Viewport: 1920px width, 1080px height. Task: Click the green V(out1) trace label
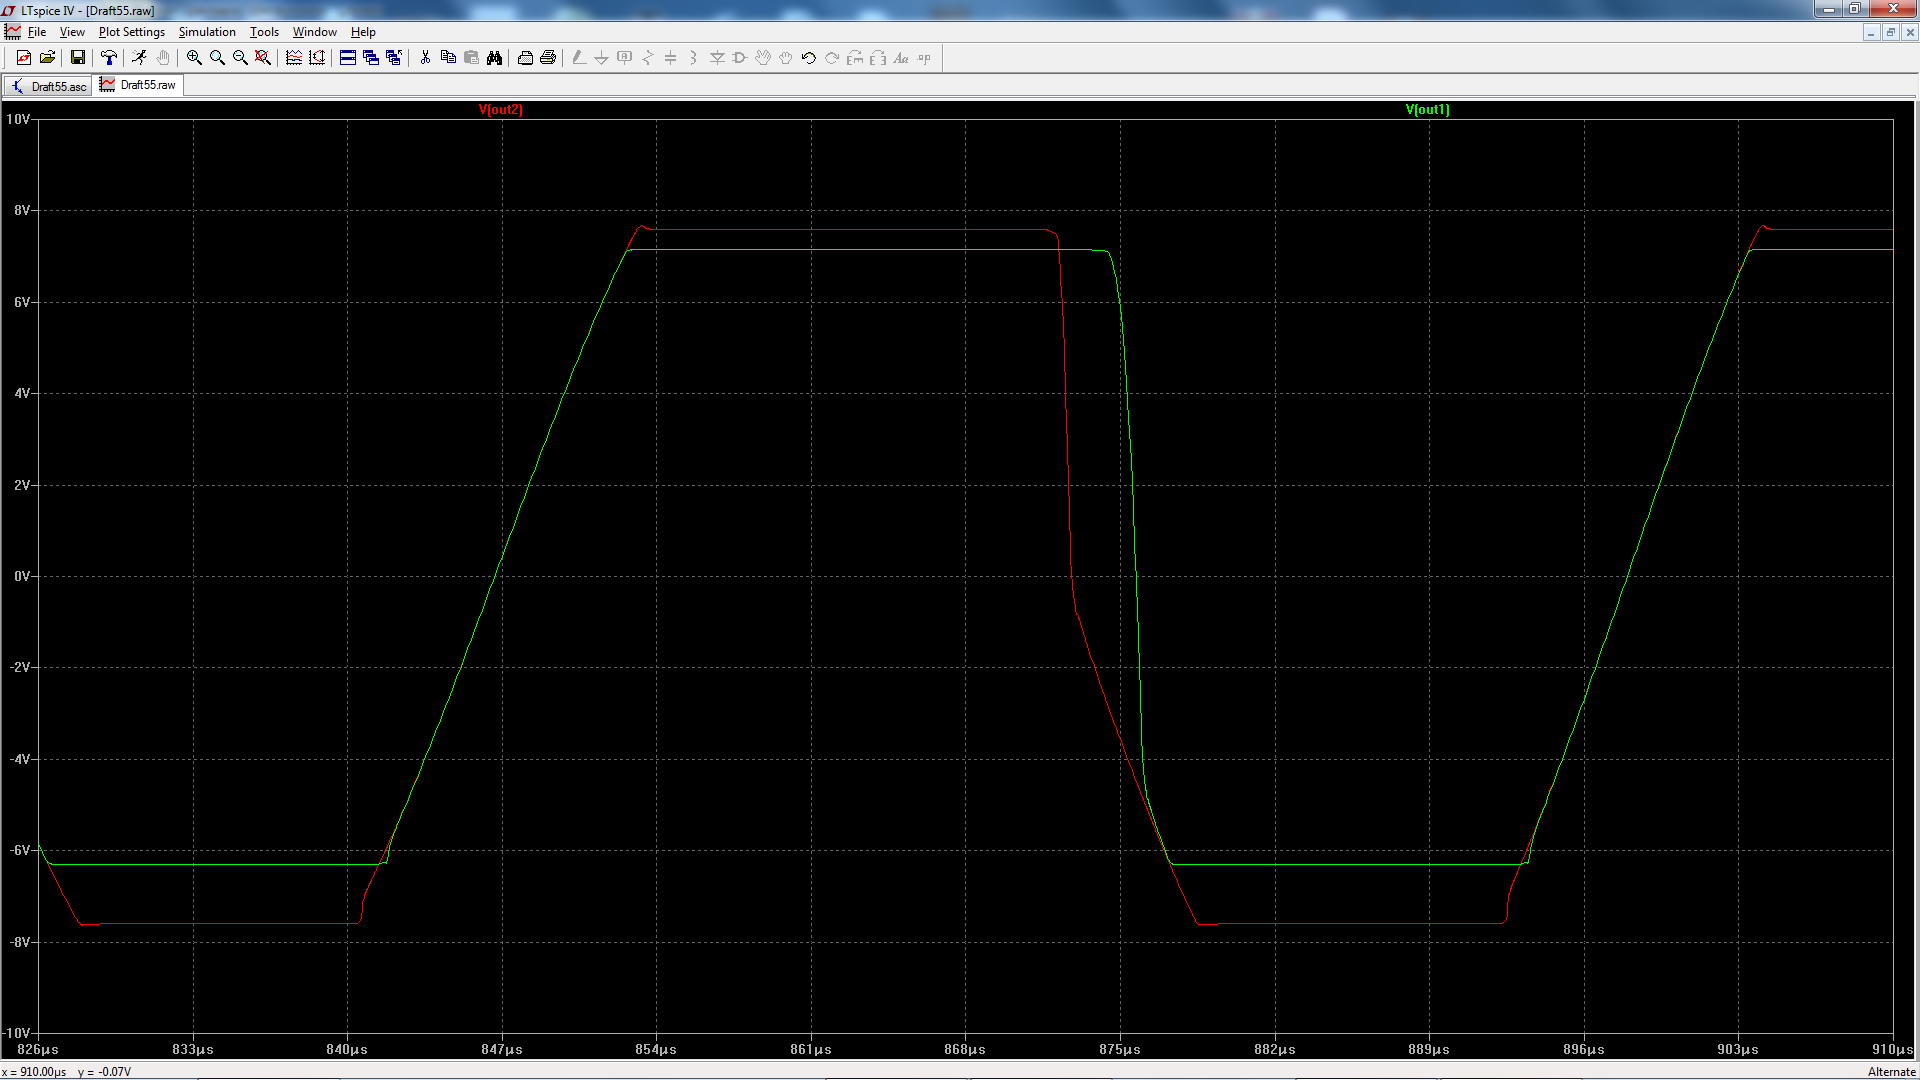(x=1427, y=110)
